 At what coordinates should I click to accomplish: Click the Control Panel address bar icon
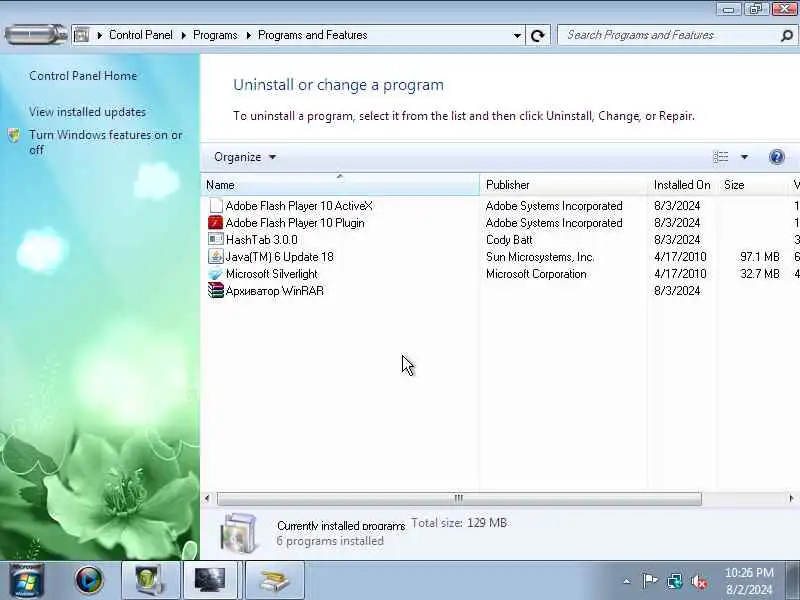point(82,35)
